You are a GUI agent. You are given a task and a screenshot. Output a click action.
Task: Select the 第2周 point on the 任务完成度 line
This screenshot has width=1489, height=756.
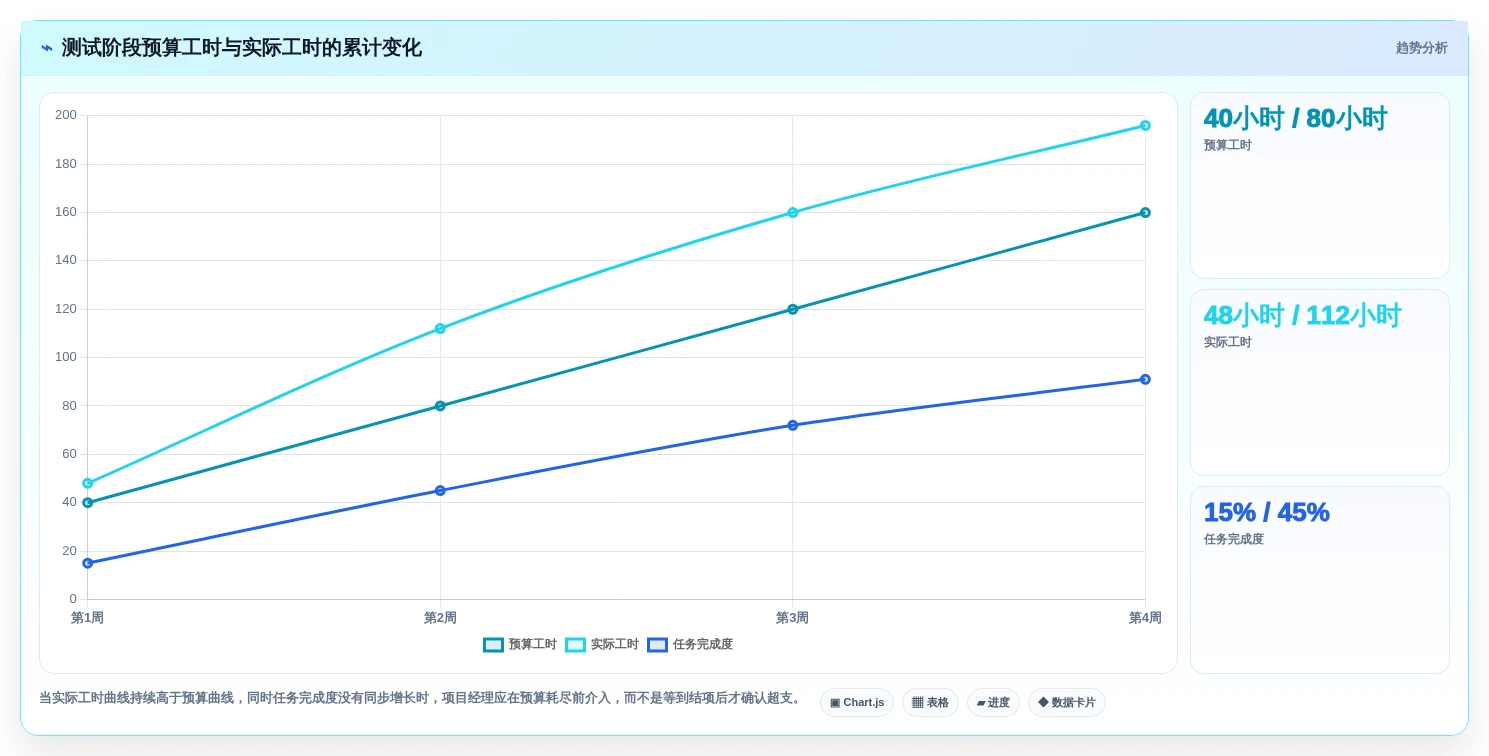(x=440, y=491)
